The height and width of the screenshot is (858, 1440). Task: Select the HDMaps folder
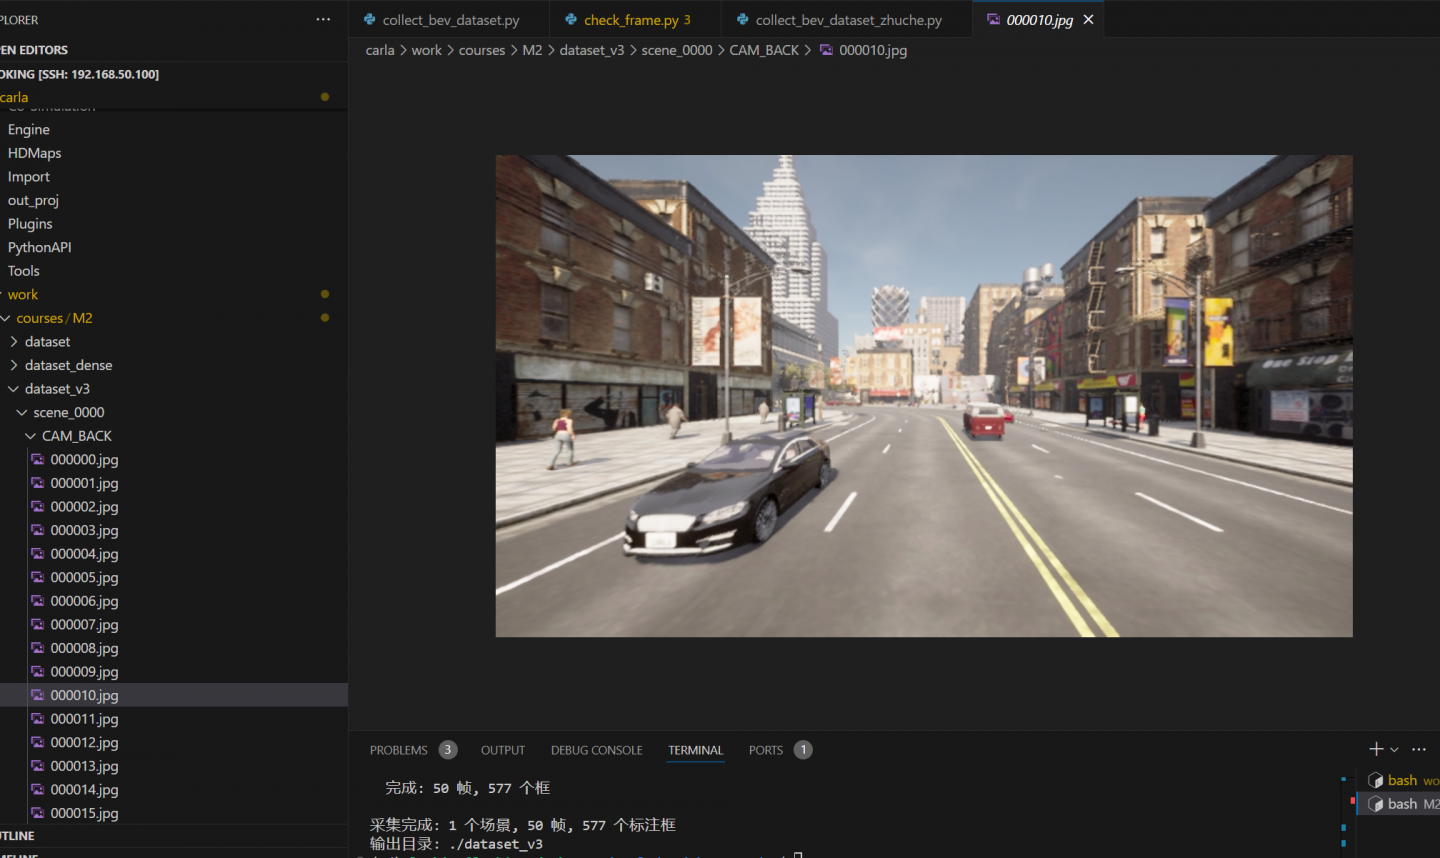35,153
